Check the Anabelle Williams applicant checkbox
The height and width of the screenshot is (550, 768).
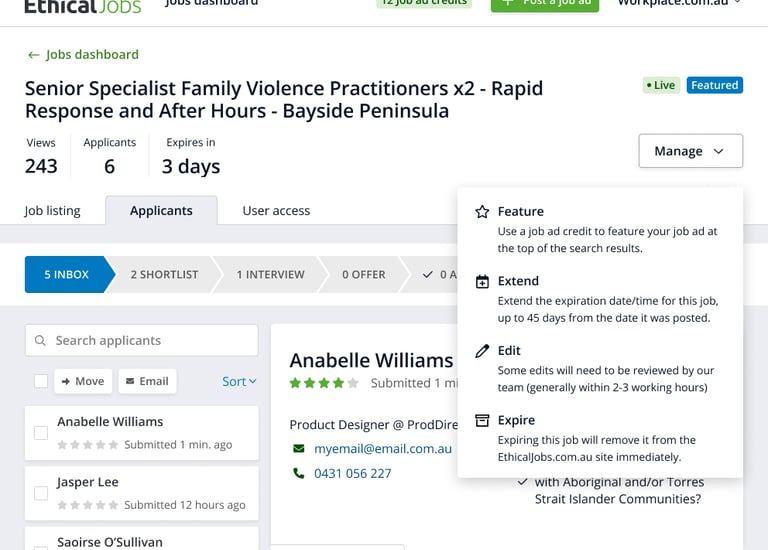(41, 433)
